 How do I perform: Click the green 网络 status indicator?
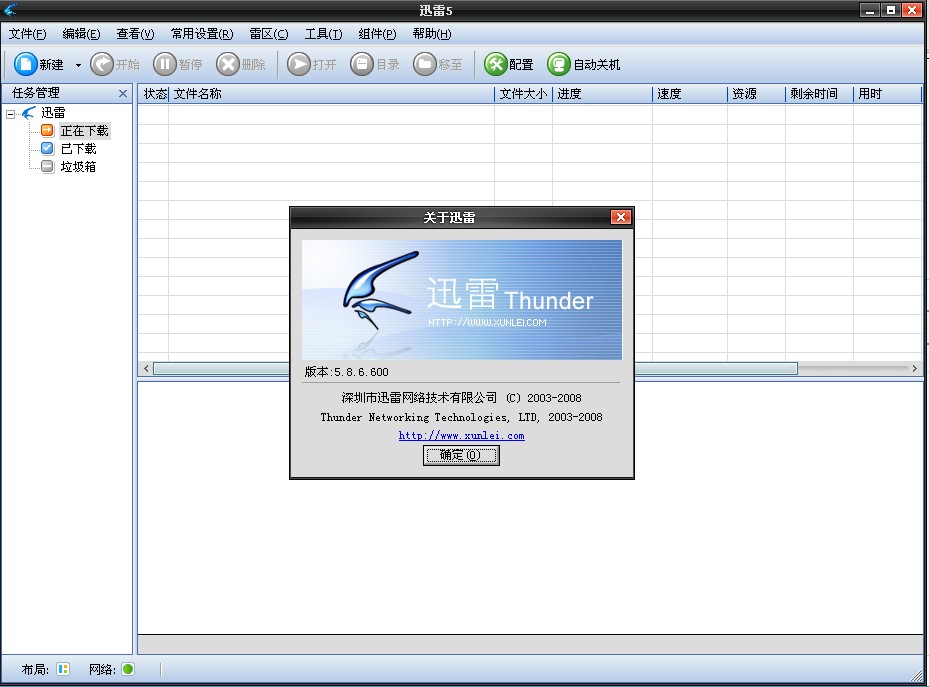tap(127, 669)
